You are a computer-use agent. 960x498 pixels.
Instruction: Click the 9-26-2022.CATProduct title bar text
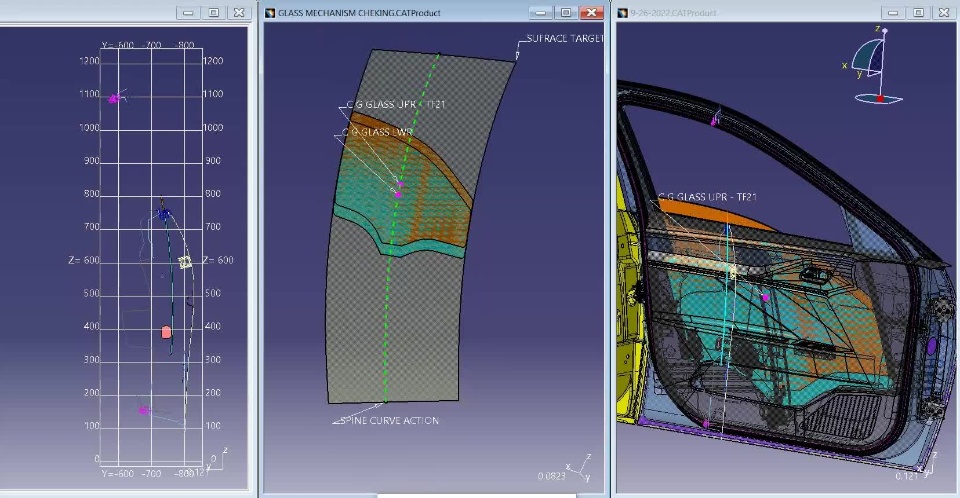coord(673,13)
